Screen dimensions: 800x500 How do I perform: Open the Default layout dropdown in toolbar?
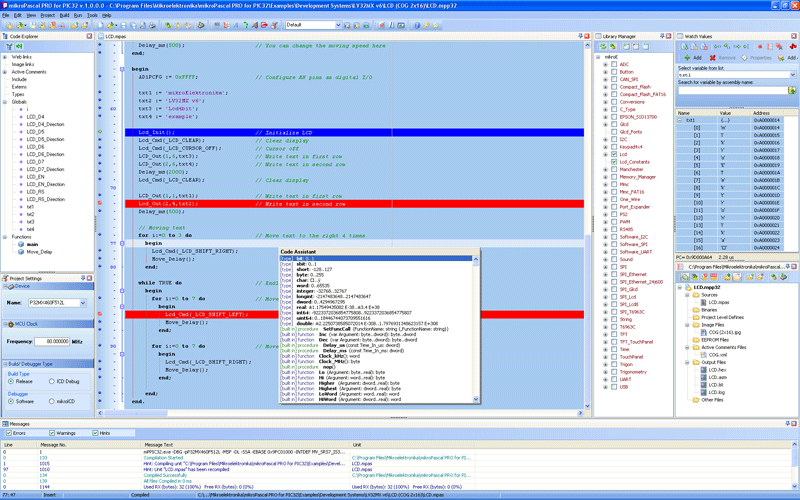[x=338, y=25]
